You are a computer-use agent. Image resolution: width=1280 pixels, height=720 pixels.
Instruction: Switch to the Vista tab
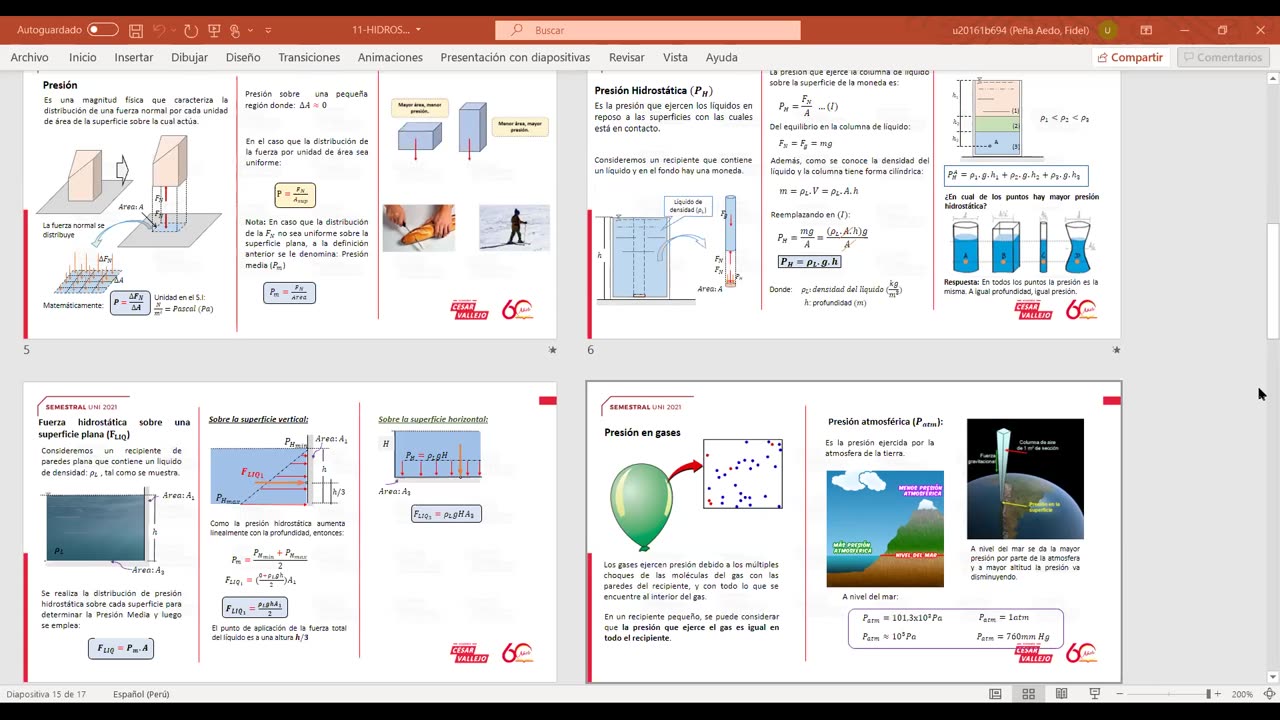pos(675,57)
